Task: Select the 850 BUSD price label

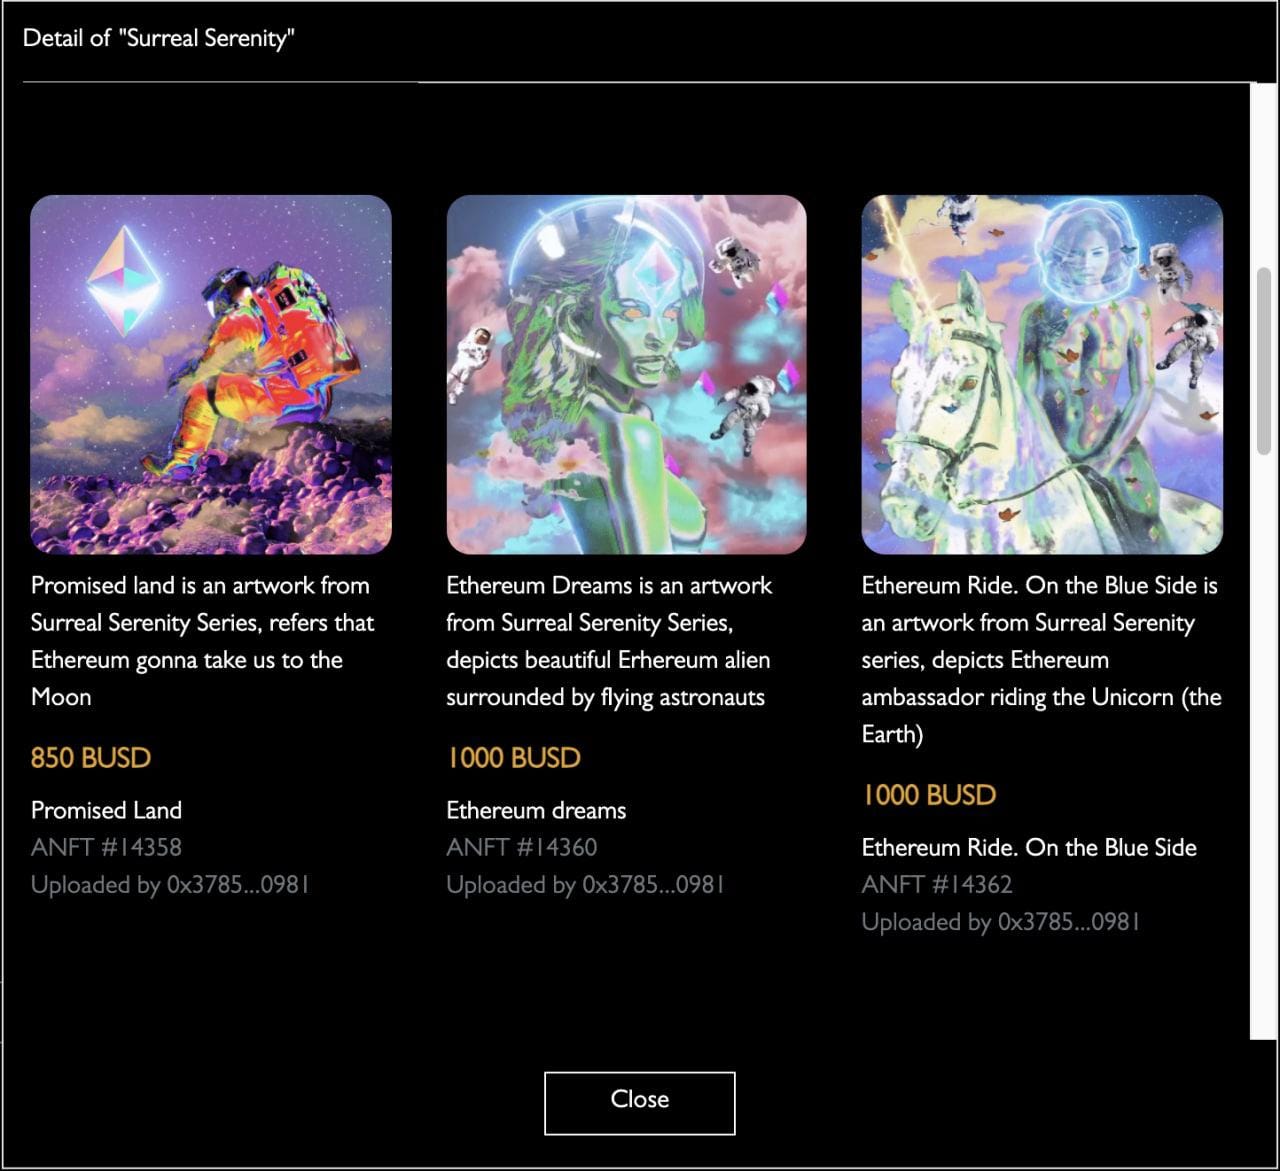Action: coord(91,758)
